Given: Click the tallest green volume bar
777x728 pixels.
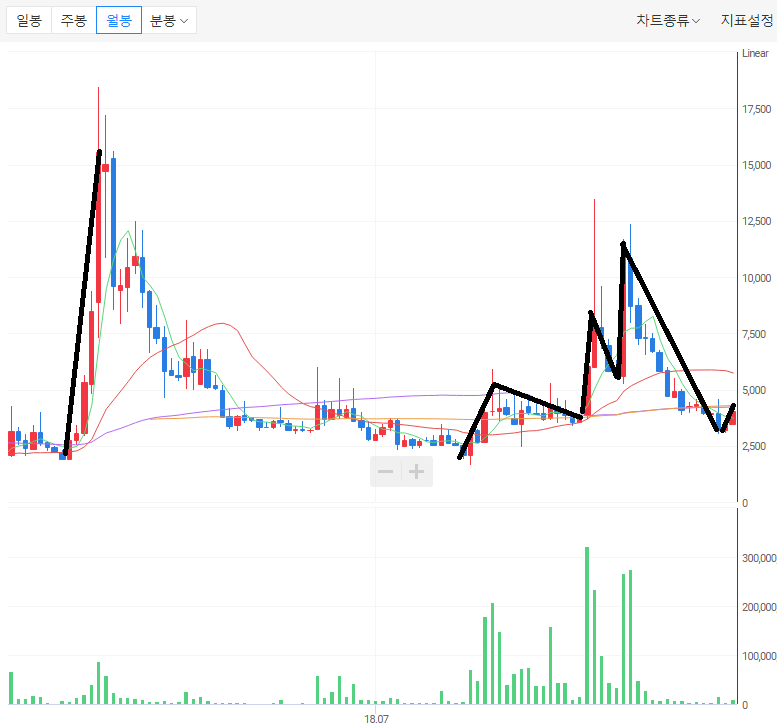Looking at the screenshot, I should click(x=587, y=625).
